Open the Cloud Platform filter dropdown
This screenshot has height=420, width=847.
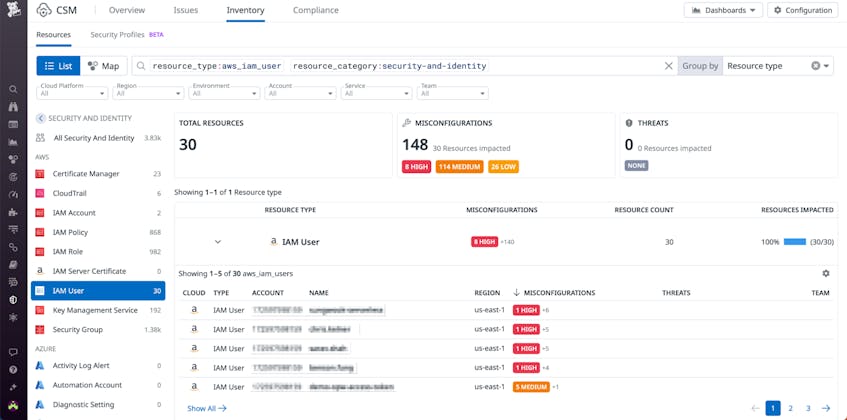pyautogui.click(x=72, y=93)
